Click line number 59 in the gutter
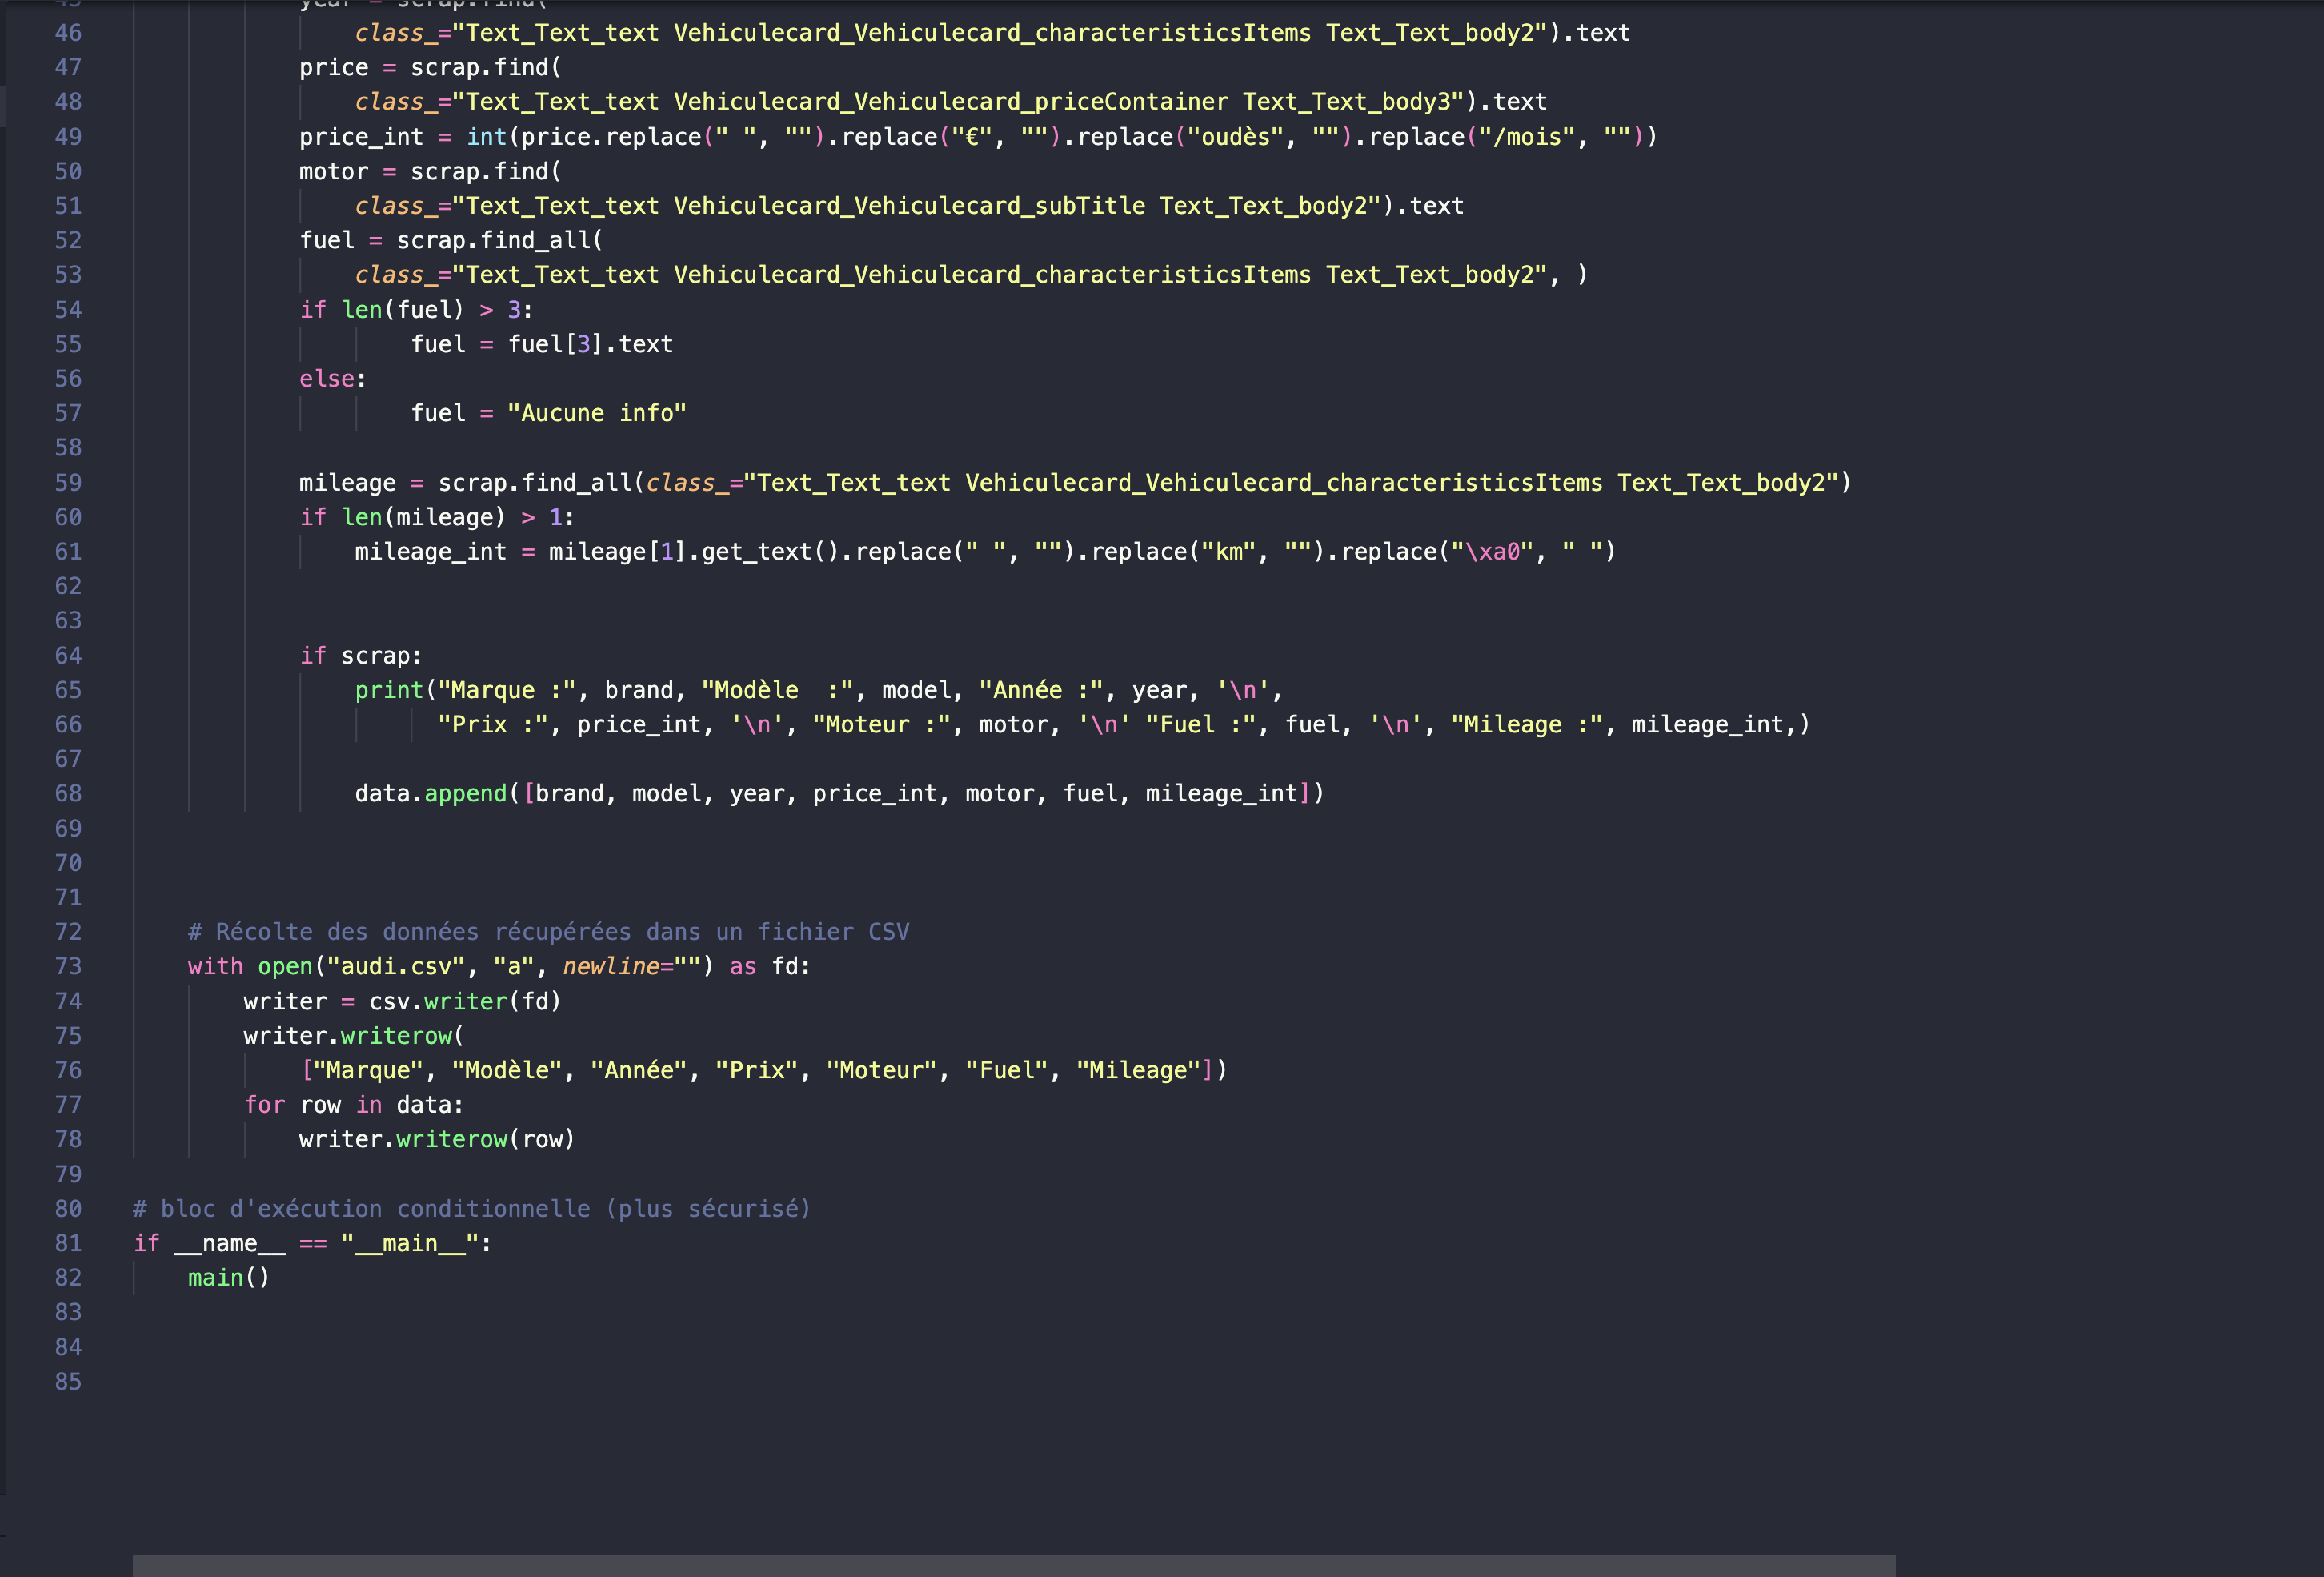This screenshot has width=2324, height=1577. coord(68,483)
